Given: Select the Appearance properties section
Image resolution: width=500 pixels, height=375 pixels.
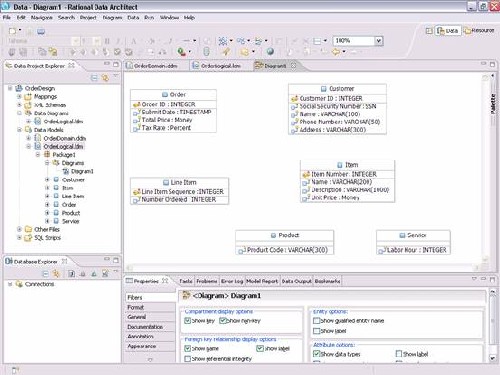Looking at the screenshot, I should pos(150,346).
